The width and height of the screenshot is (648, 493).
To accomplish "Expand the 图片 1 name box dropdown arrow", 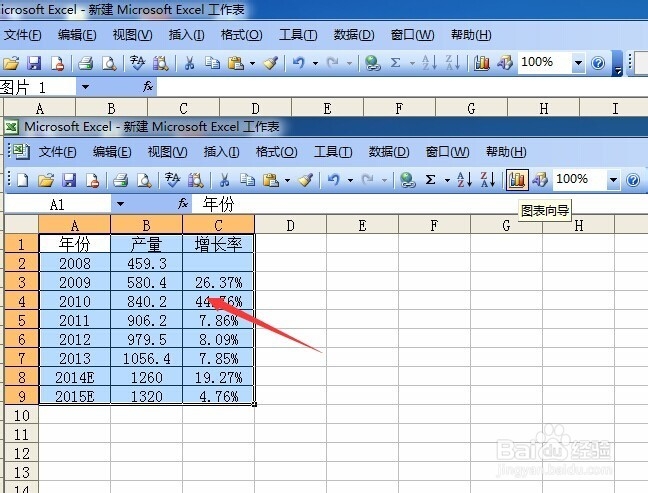I will [85, 87].
